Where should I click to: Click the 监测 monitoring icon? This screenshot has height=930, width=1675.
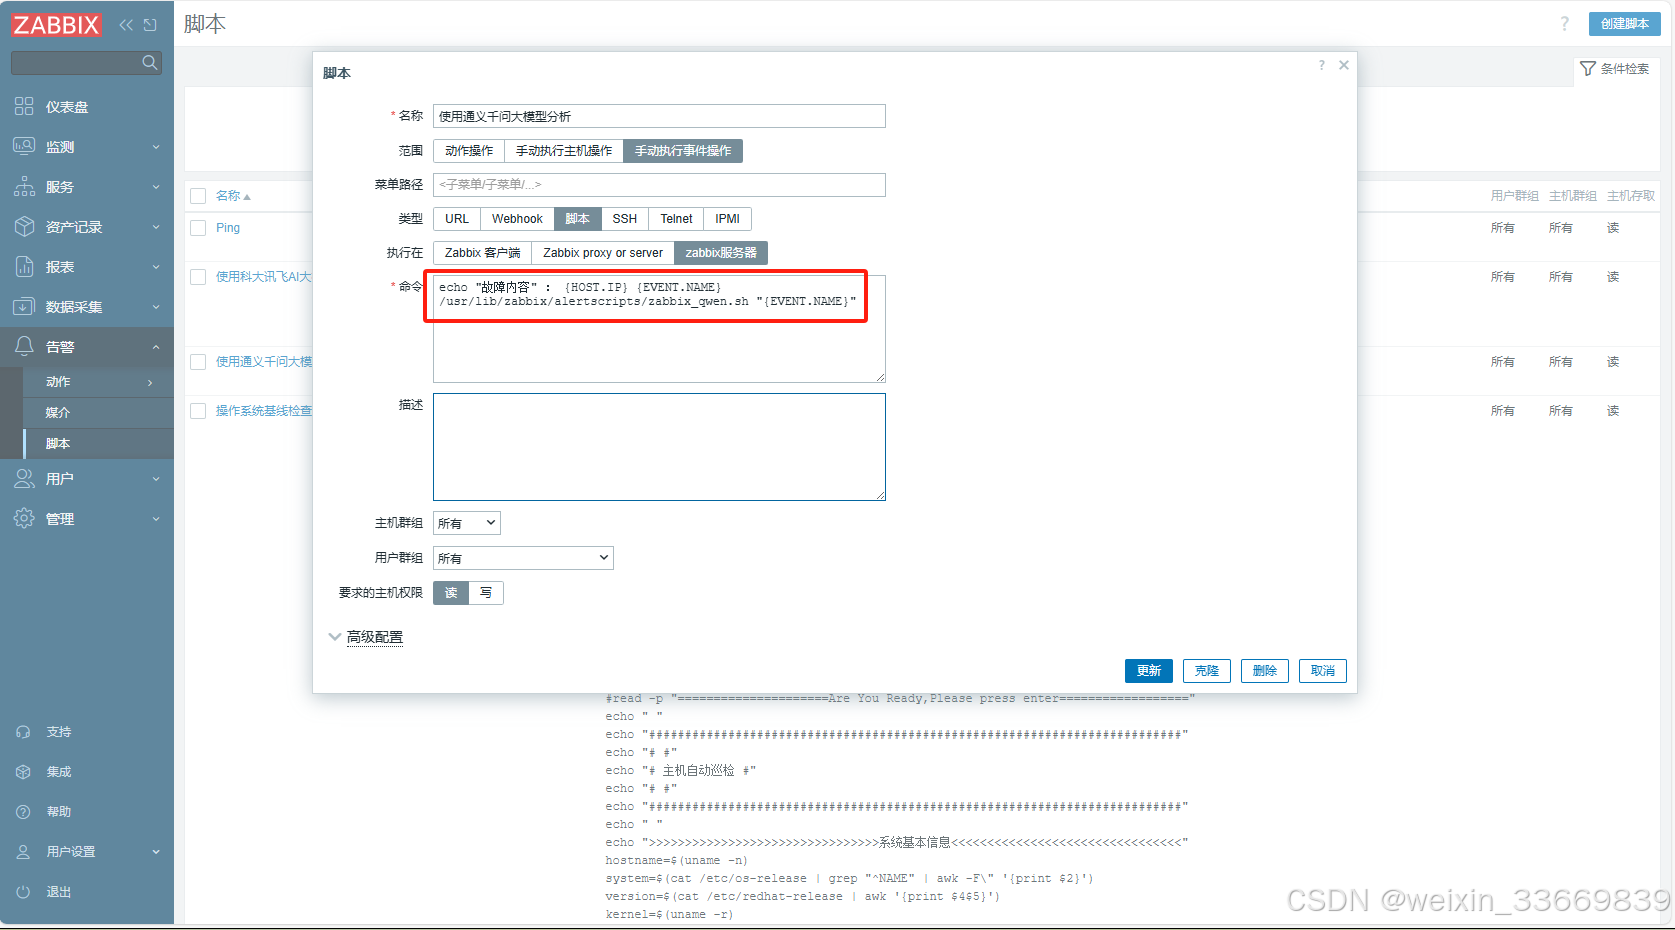(24, 146)
